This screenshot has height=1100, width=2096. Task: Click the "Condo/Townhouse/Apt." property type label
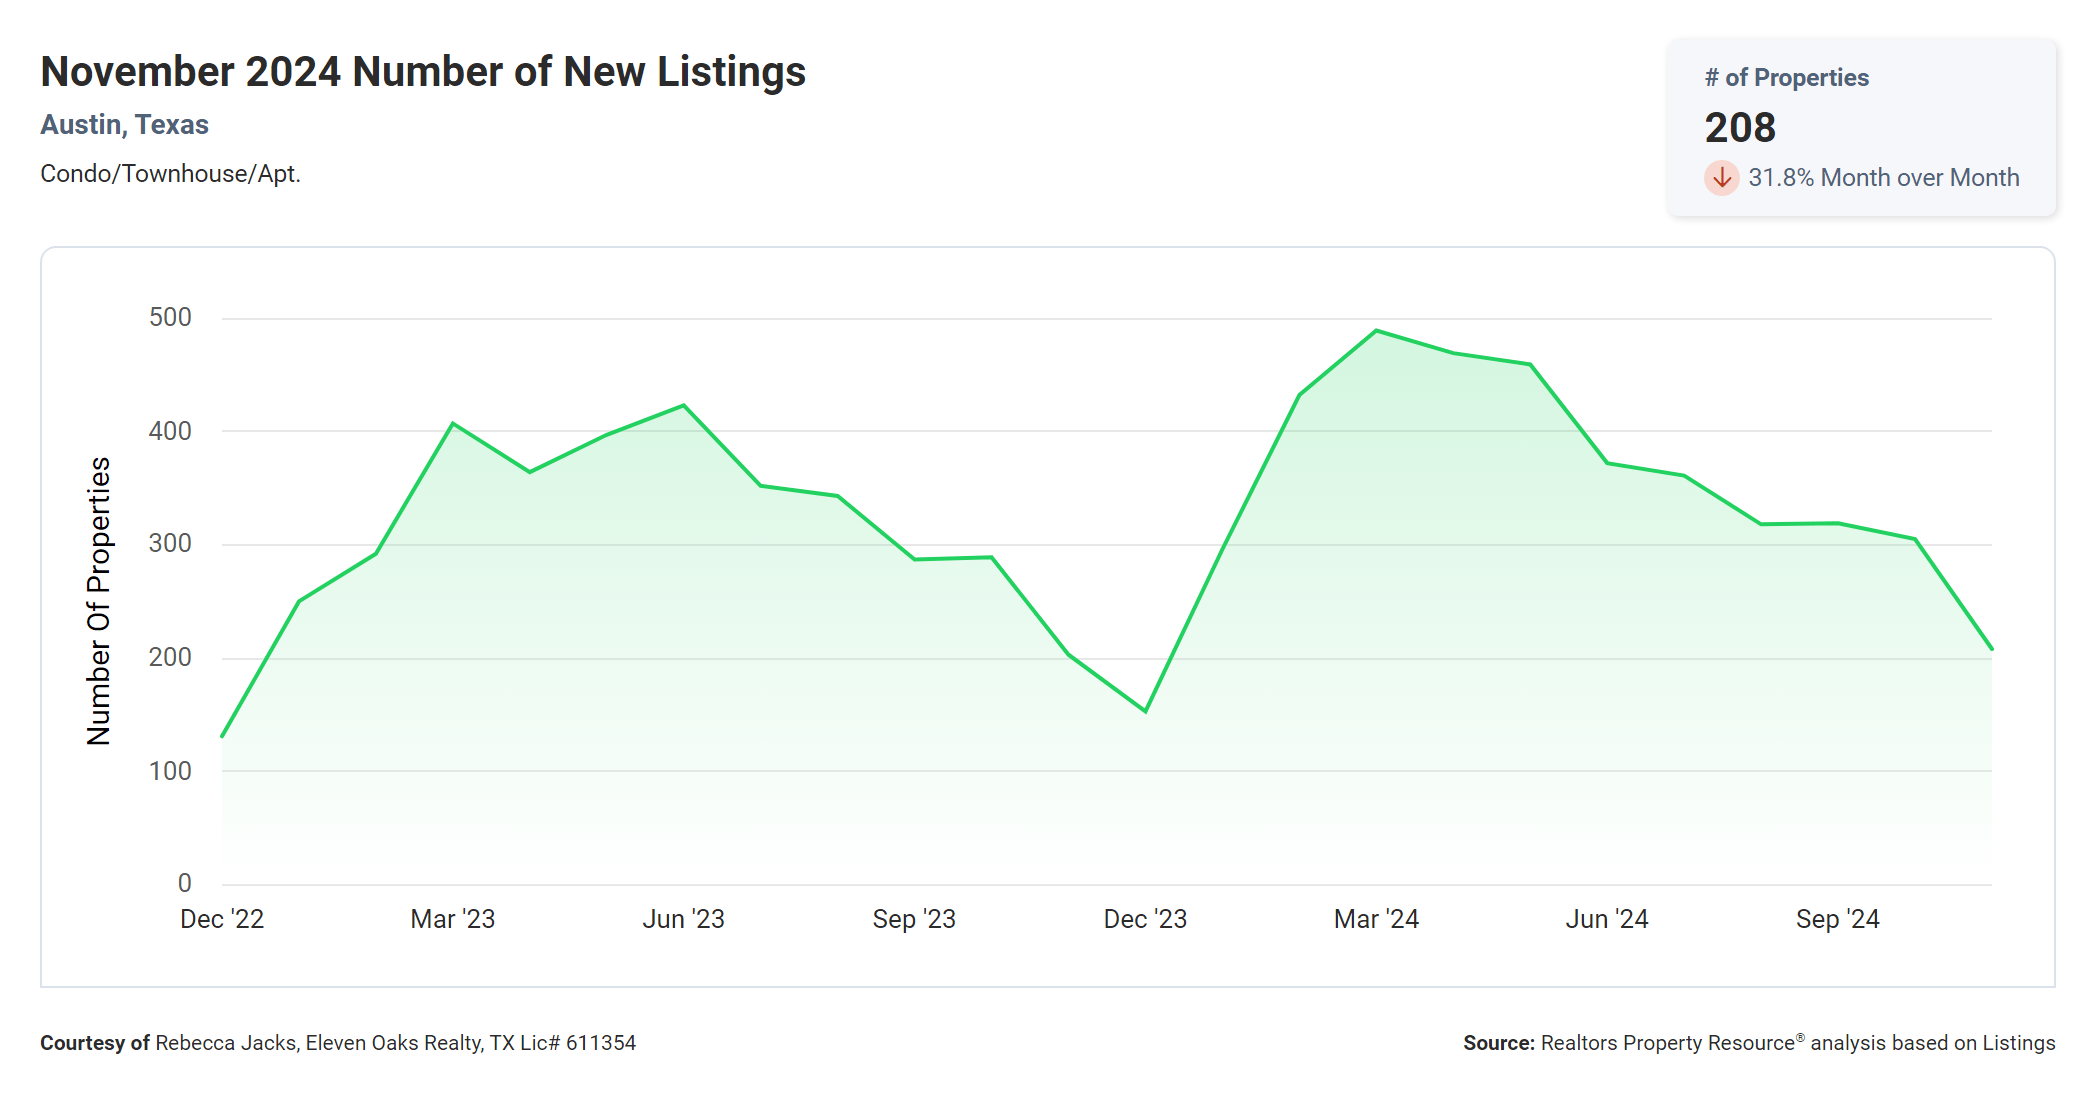[170, 174]
